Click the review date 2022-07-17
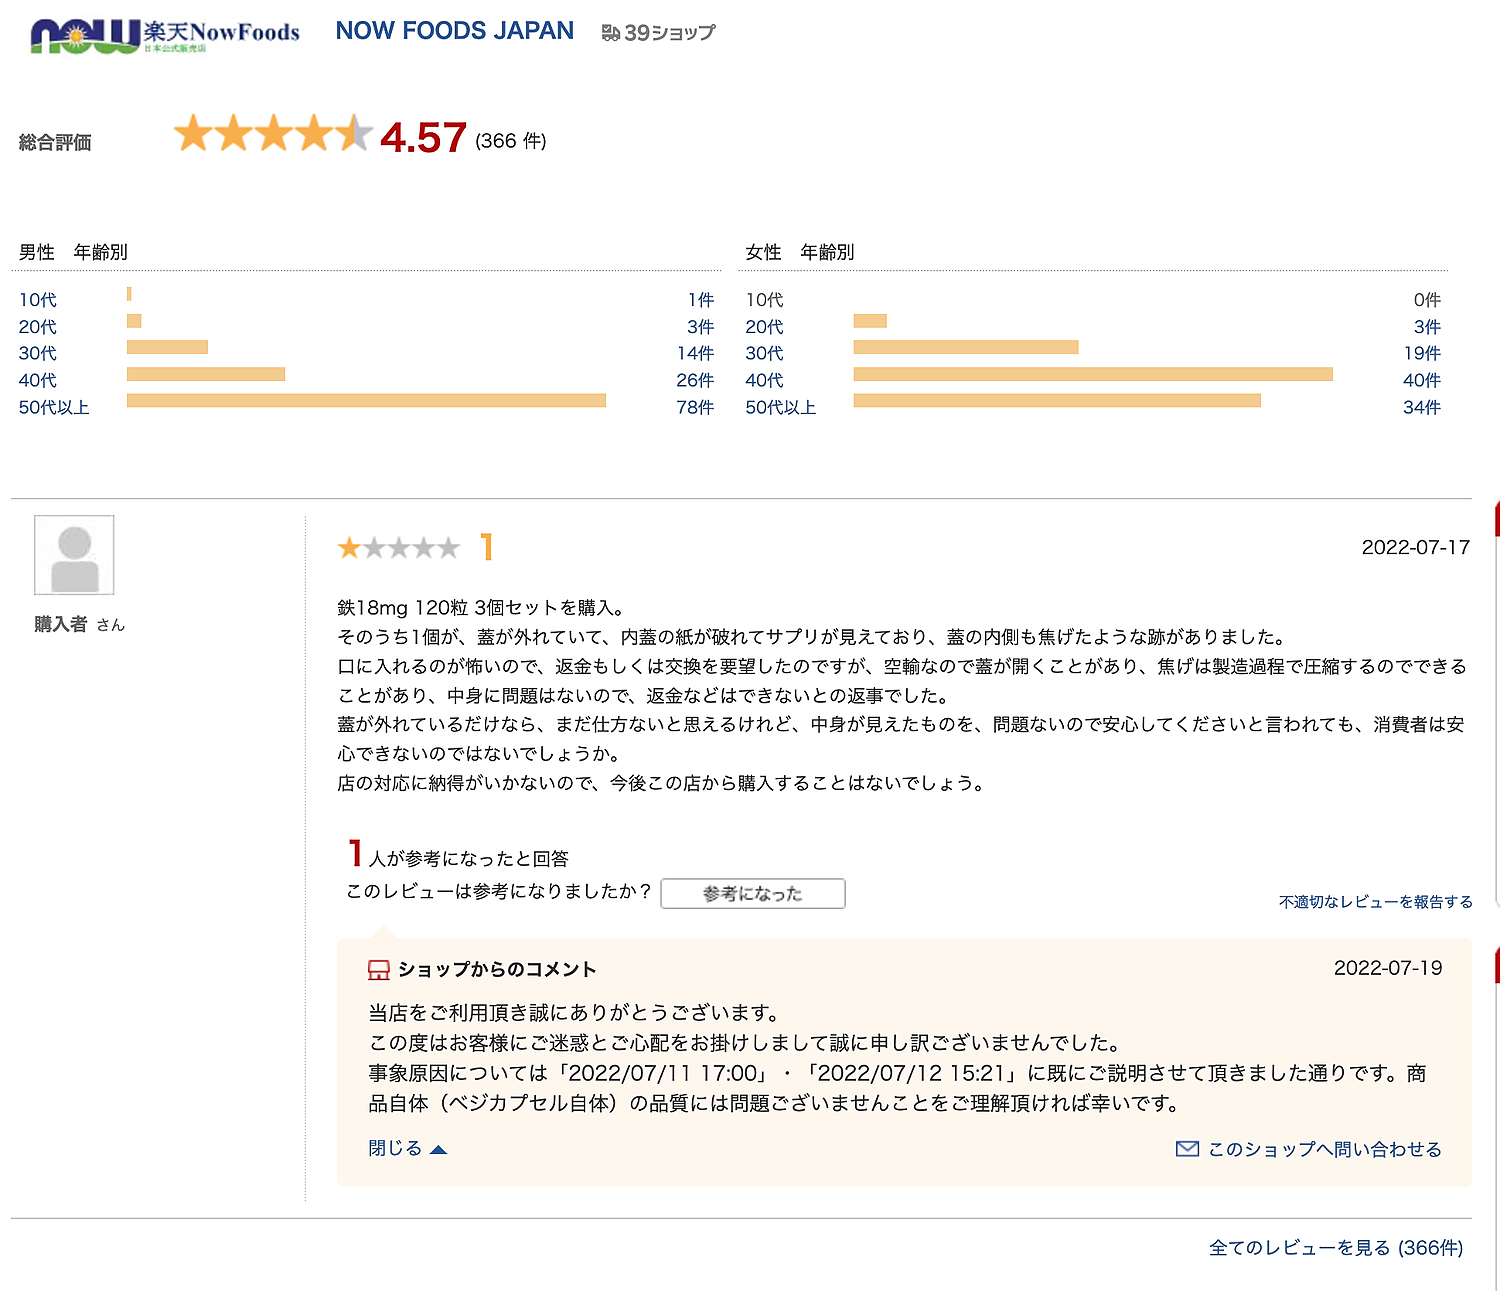 (x=1415, y=547)
